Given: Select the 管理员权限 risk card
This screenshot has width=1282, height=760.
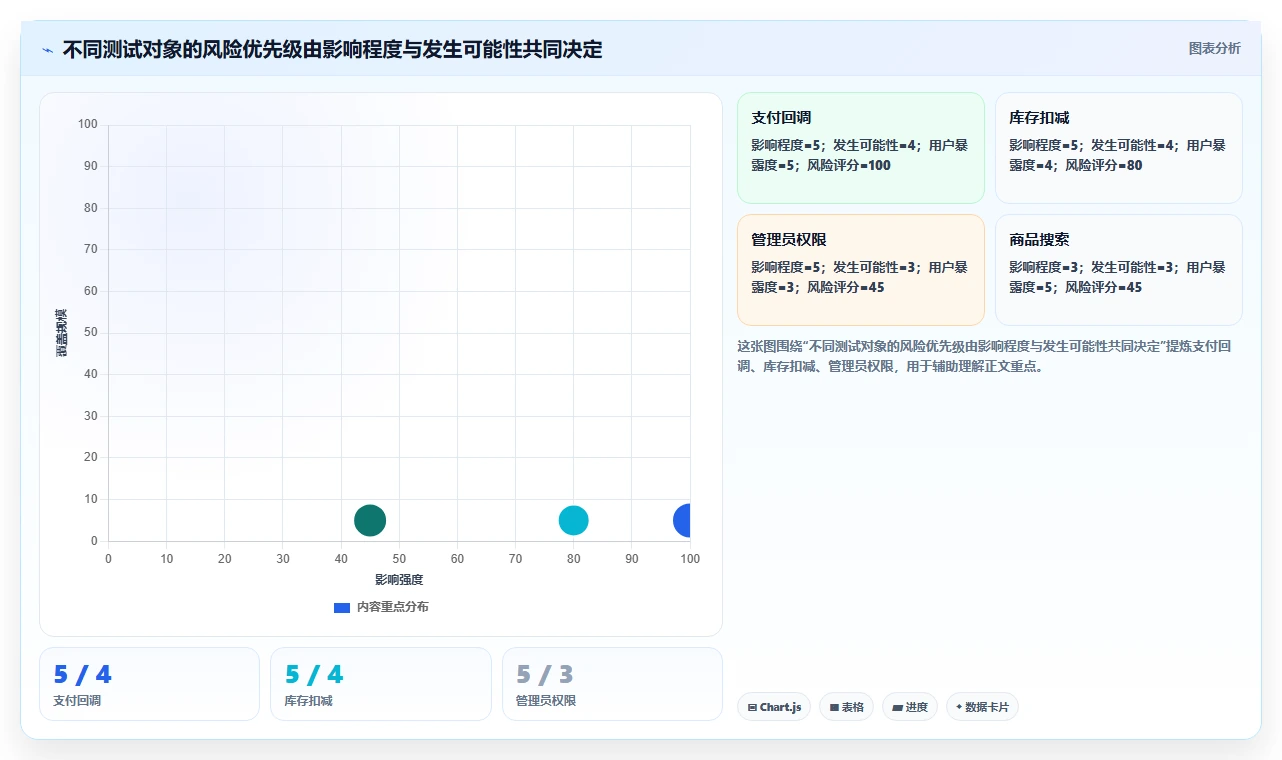Looking at the screenshot, I should 861,270.
